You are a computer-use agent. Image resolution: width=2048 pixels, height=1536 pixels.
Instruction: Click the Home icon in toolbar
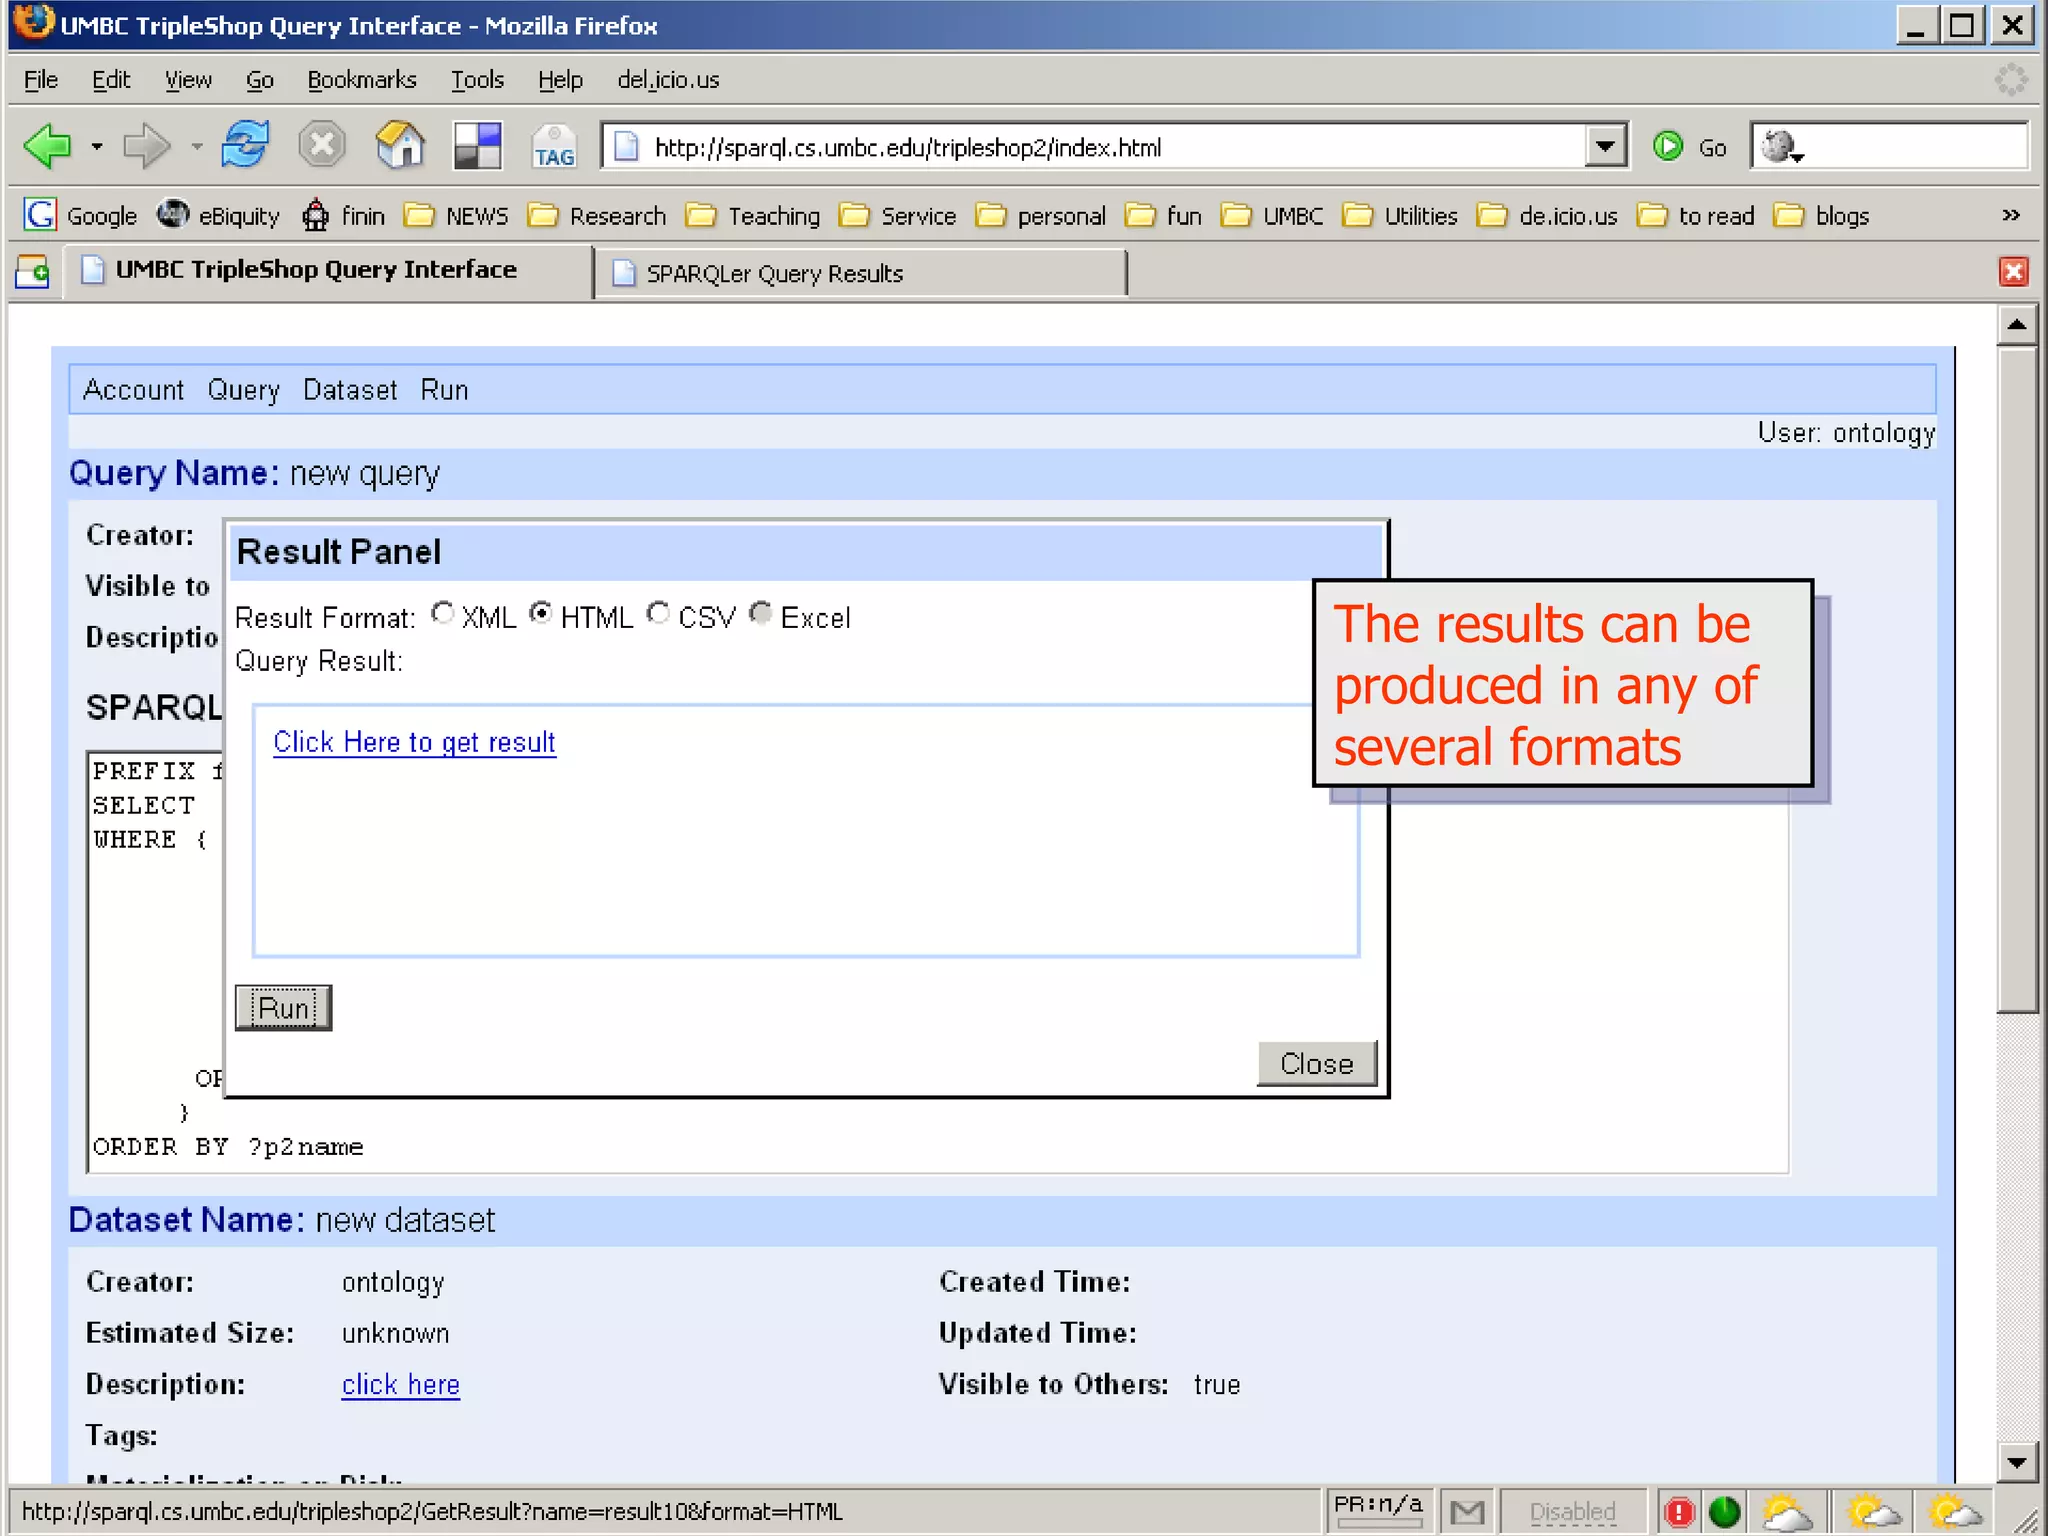pos(400,146)
